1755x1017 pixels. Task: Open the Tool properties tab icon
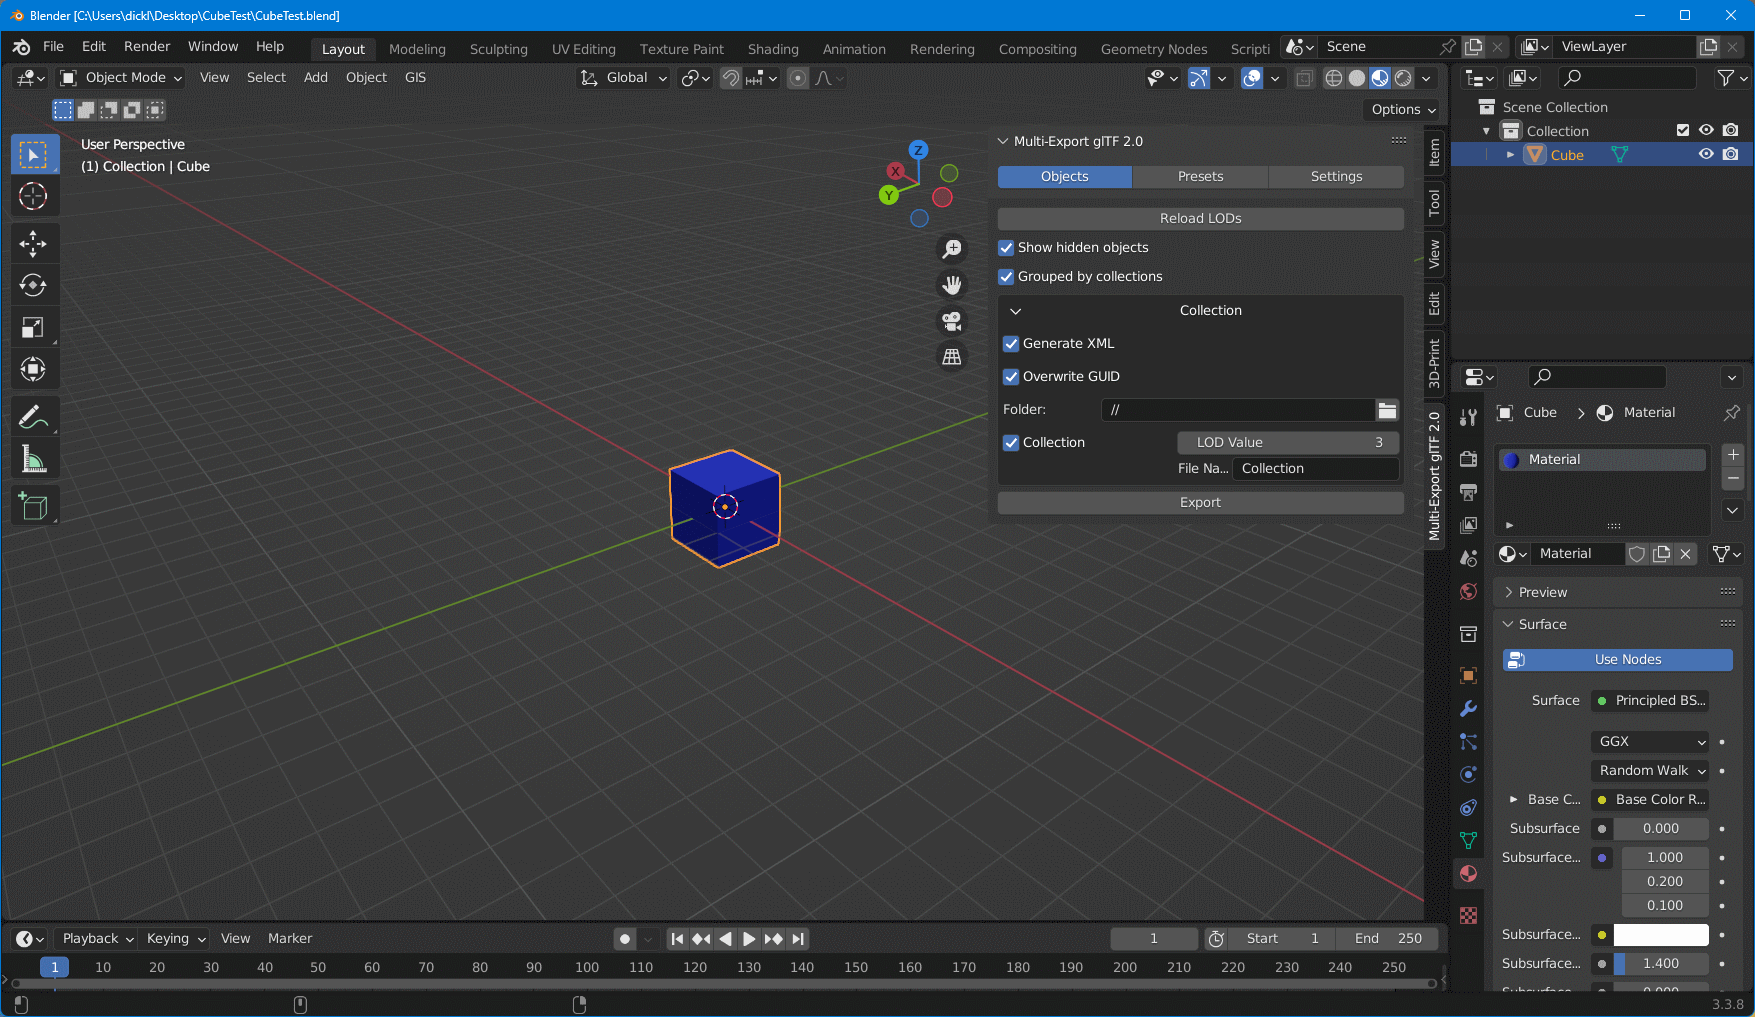point(1468,417)
